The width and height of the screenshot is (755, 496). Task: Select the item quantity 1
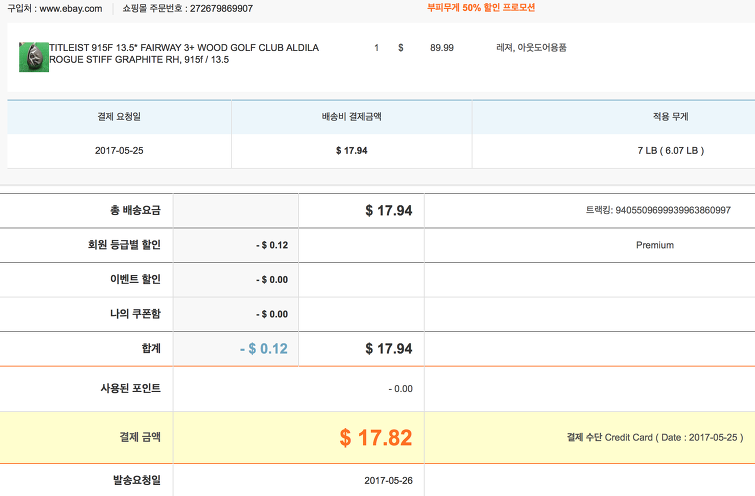pyautogui.click(x=377, y=48)
